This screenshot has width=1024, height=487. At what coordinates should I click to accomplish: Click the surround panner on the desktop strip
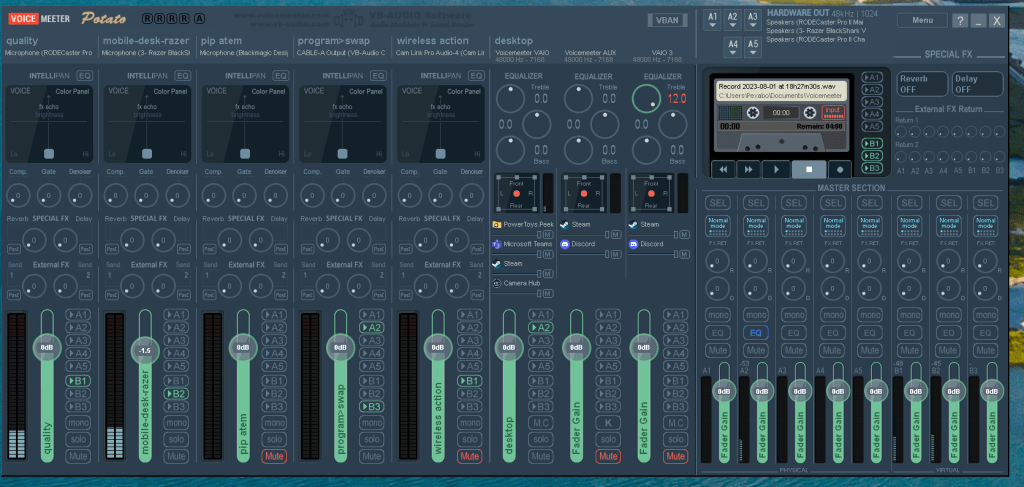pyautogui.click(x=517, y=194)
